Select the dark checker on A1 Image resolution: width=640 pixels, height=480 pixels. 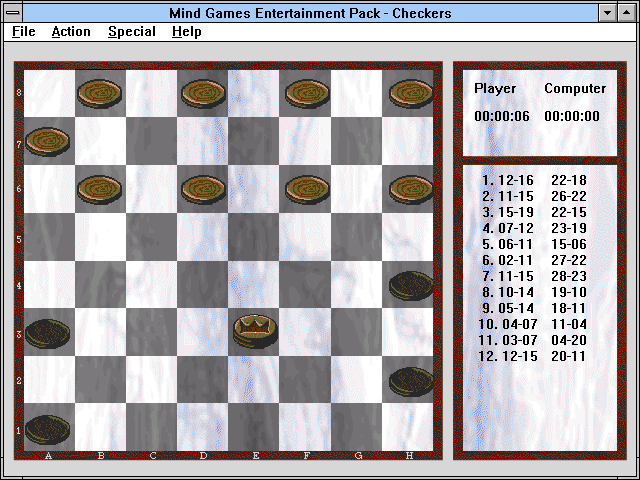point(47,430)
